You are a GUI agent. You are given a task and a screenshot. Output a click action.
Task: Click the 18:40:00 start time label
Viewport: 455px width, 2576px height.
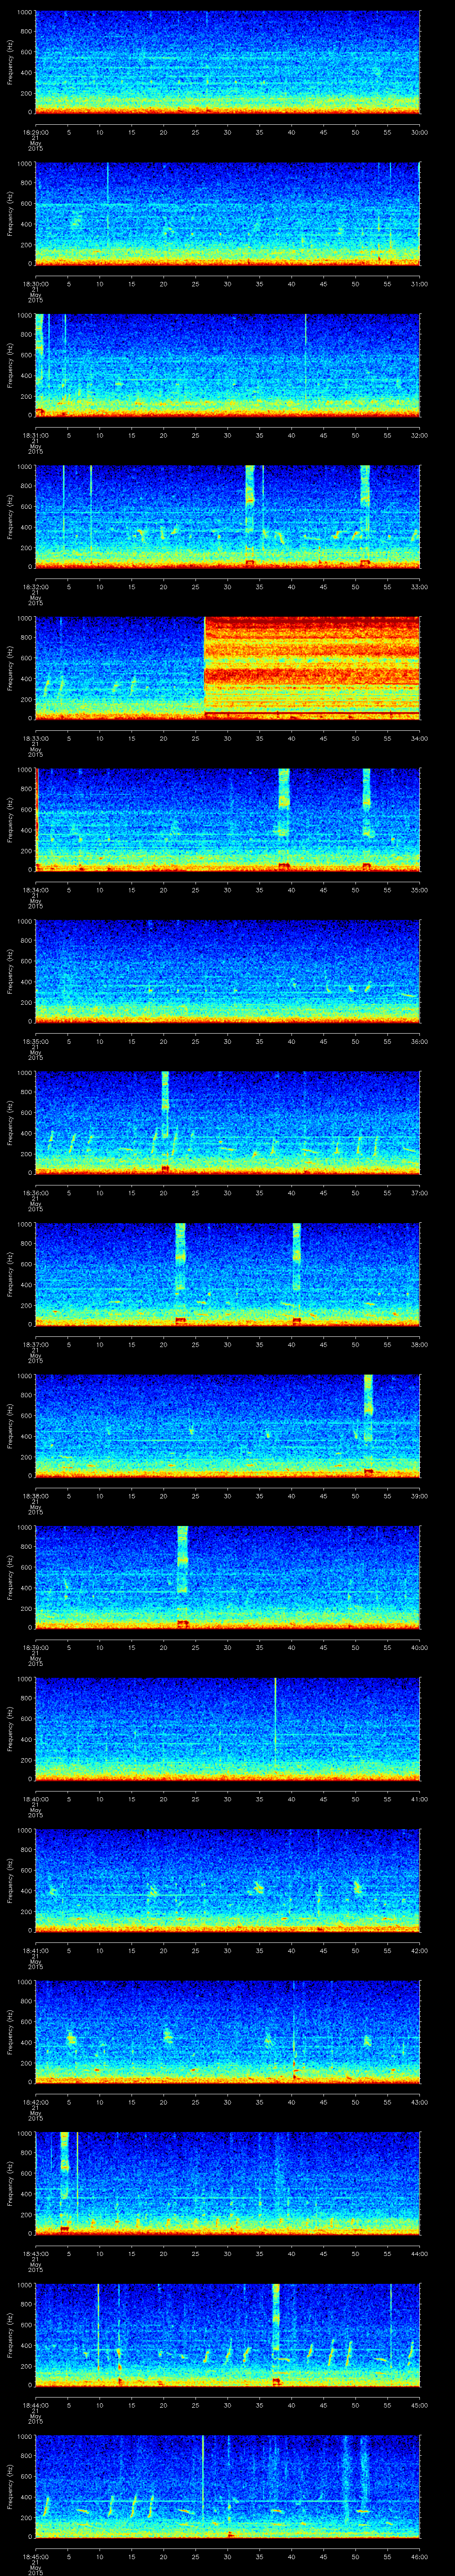(x=35, y=1799)
